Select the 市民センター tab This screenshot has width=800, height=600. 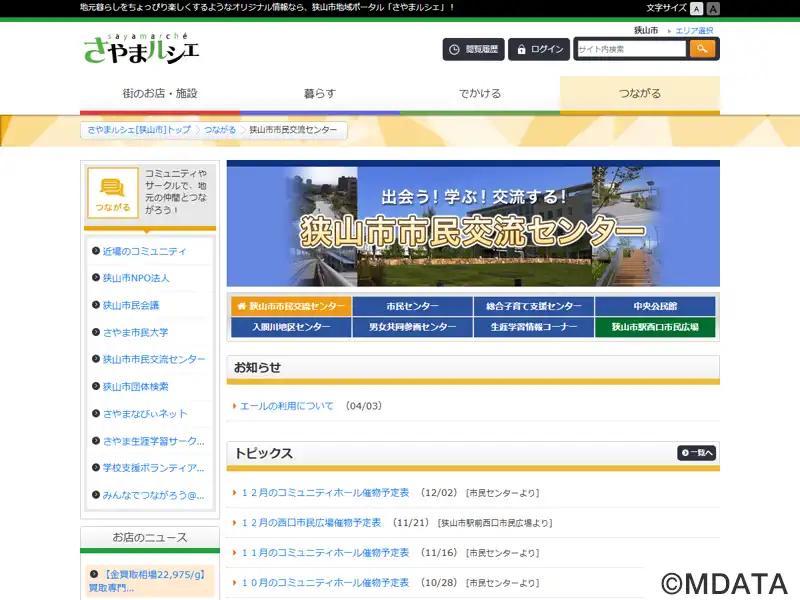[412, 306]
